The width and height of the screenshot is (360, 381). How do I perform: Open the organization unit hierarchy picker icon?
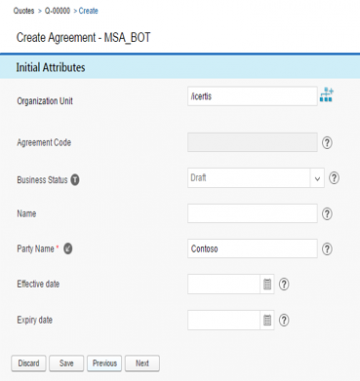(x=327, y=95)
